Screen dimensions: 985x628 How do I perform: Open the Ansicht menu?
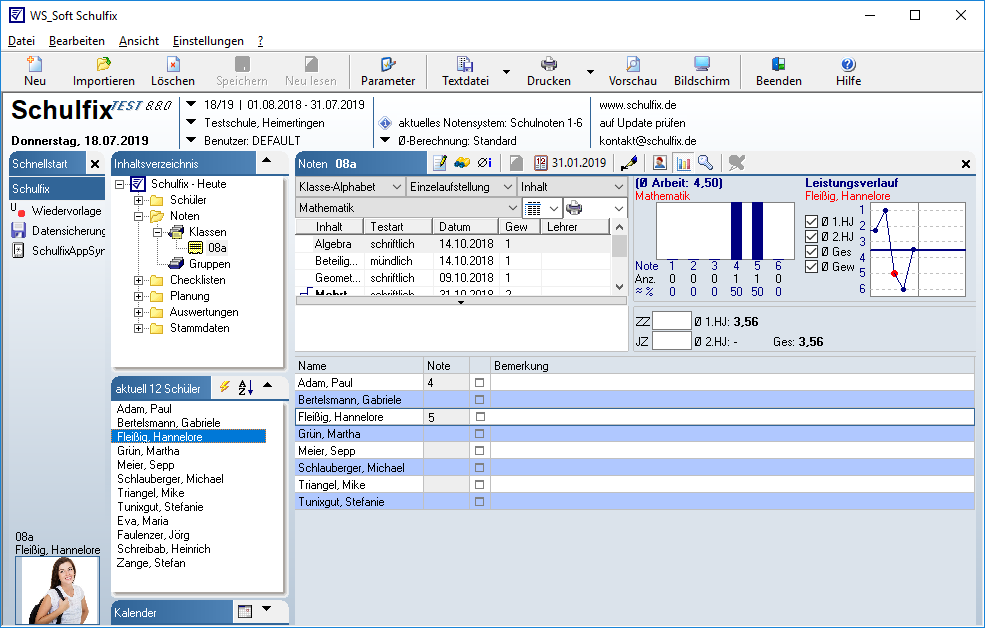click(139, 41)
